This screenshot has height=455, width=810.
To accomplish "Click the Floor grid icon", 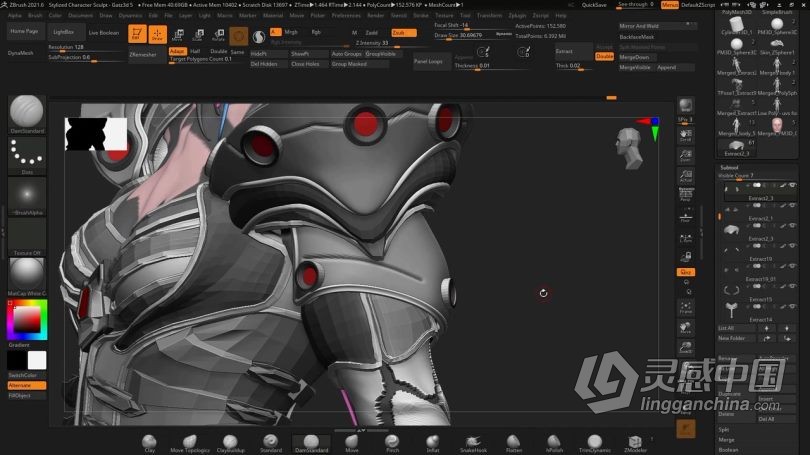I will (686, 217).
